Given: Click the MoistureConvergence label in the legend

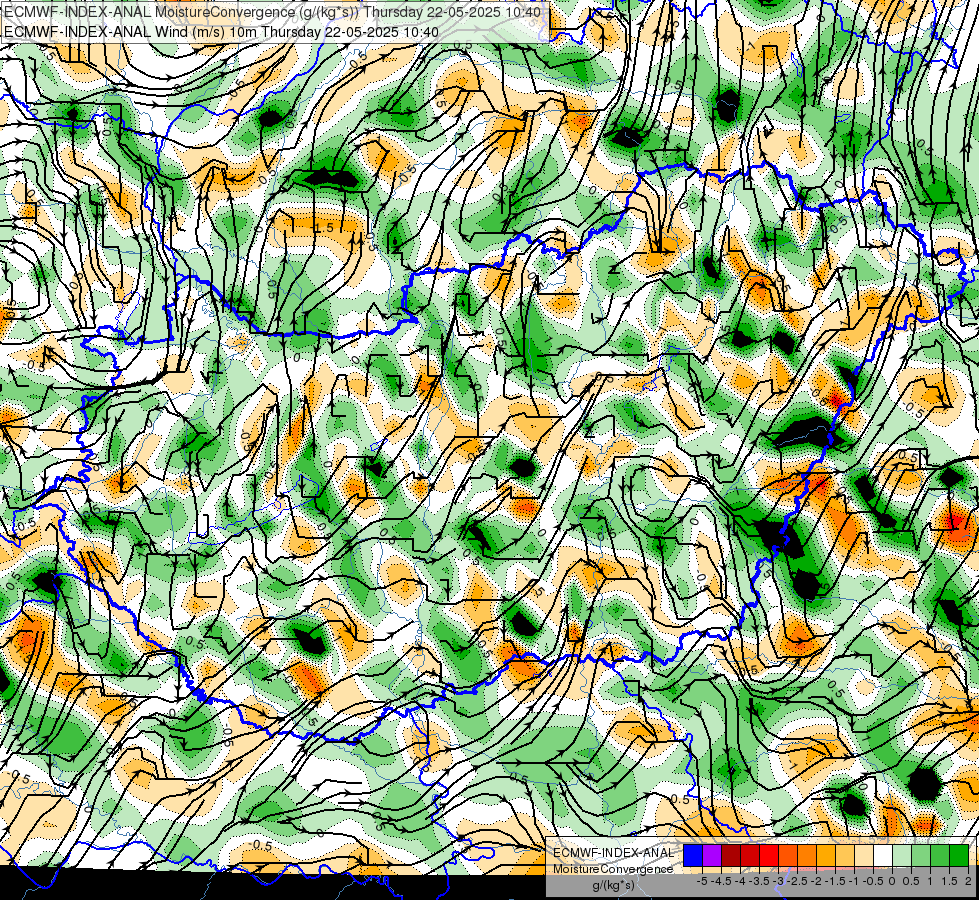Looking at the screenshot, I should [x=613, y=869].
